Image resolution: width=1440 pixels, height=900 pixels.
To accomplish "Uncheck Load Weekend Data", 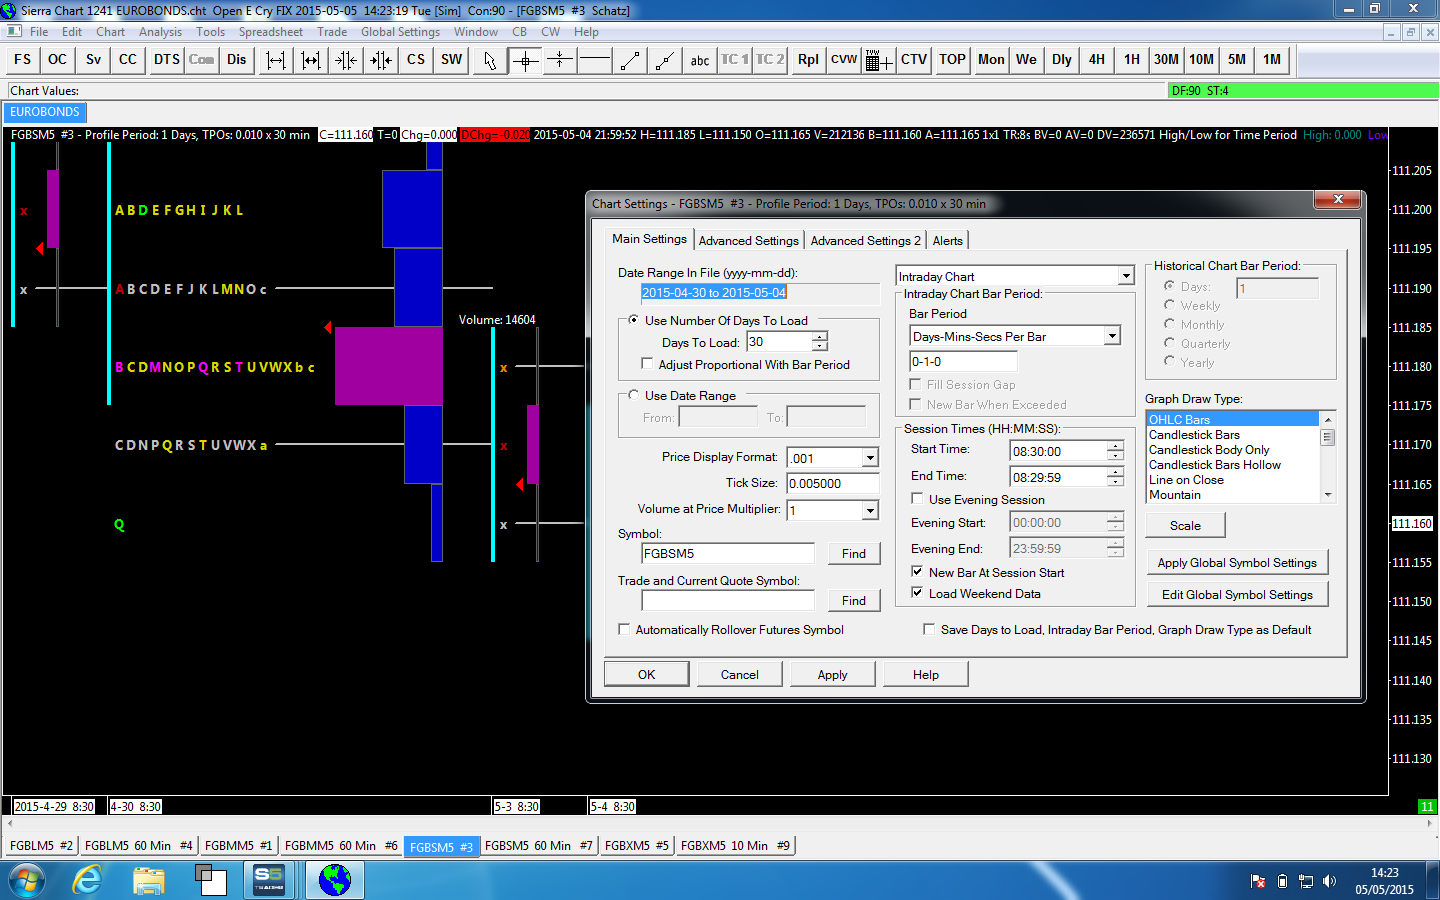I will [917, 593].
